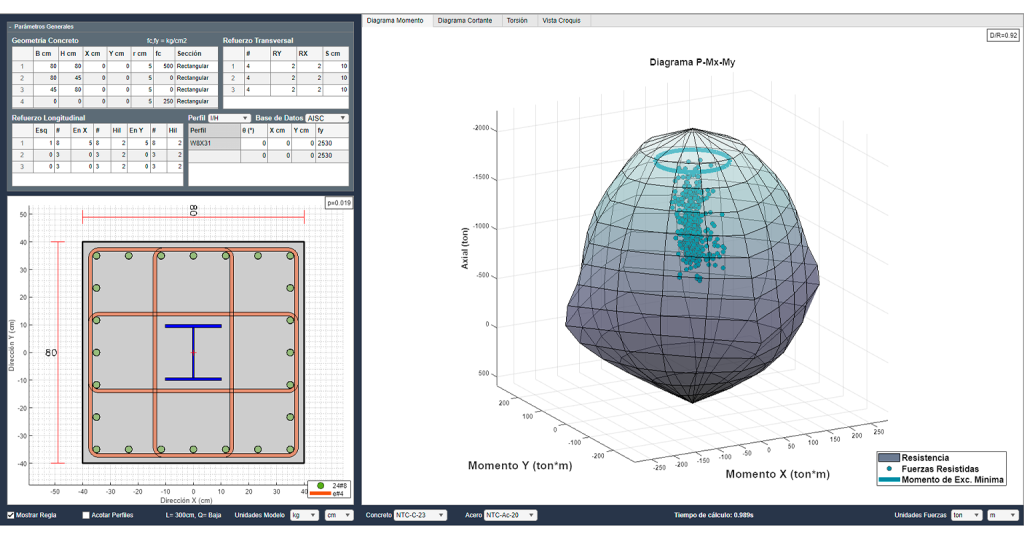Click the orange e#4 stirrup legend icon
The height and width of the screenshot is (539, 1024).
tap(320, 494)
